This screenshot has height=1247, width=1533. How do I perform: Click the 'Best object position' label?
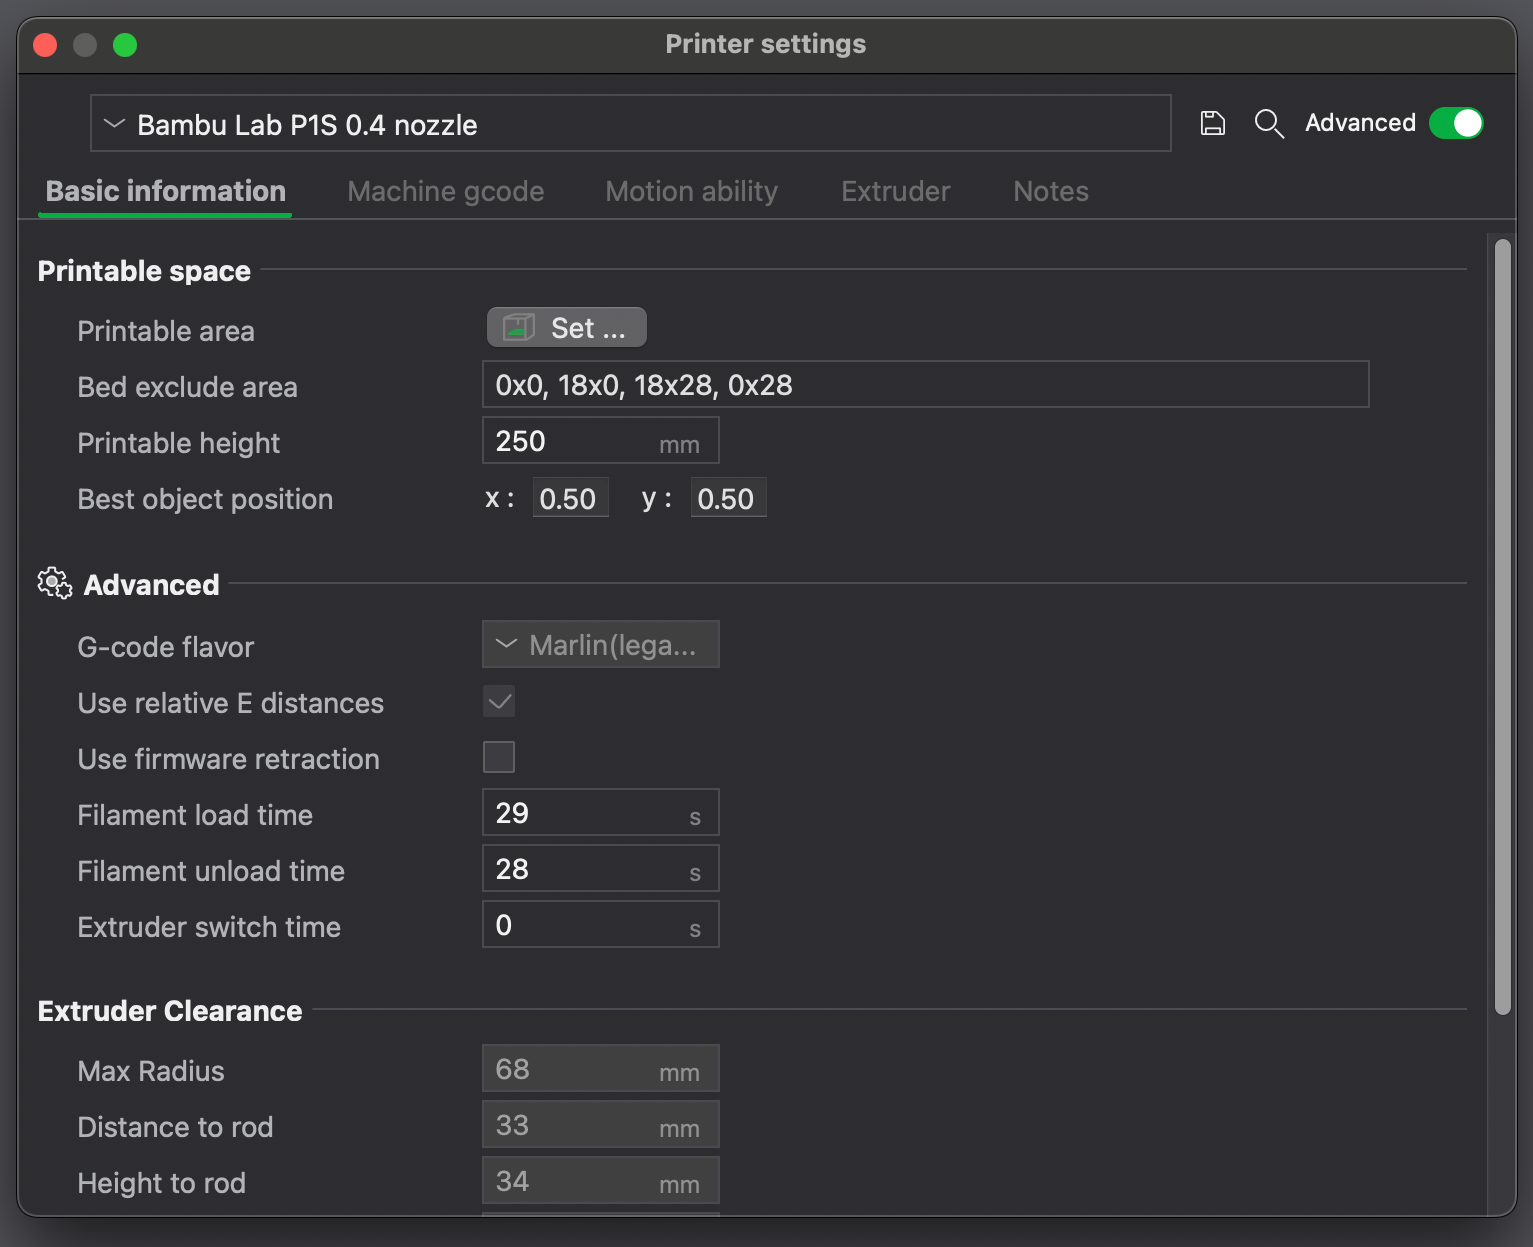coord(205,499)
